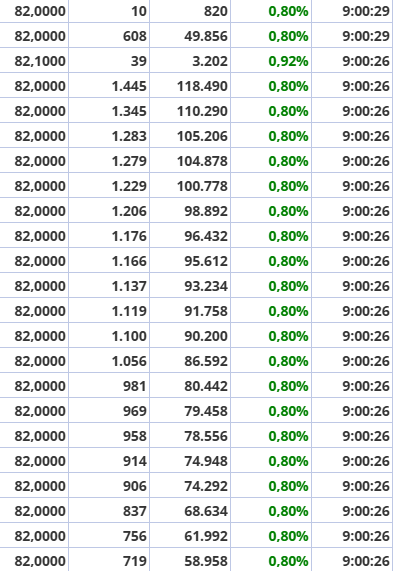The height and width of the screenshot is (576, 395).
Task: Click the volume cell 1.100
Action: coord(109,336)
